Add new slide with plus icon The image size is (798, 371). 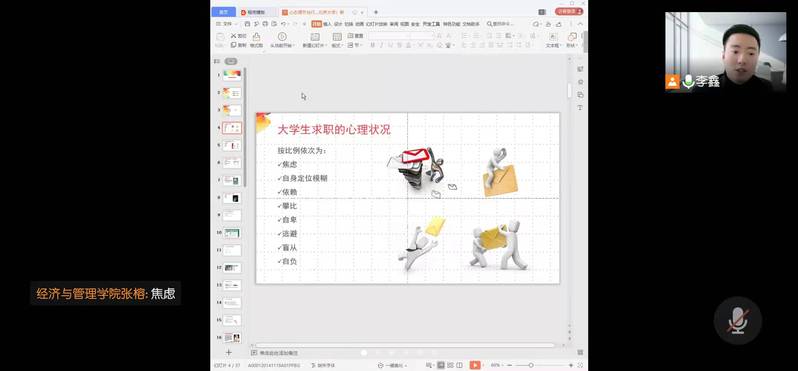(229, 352)
